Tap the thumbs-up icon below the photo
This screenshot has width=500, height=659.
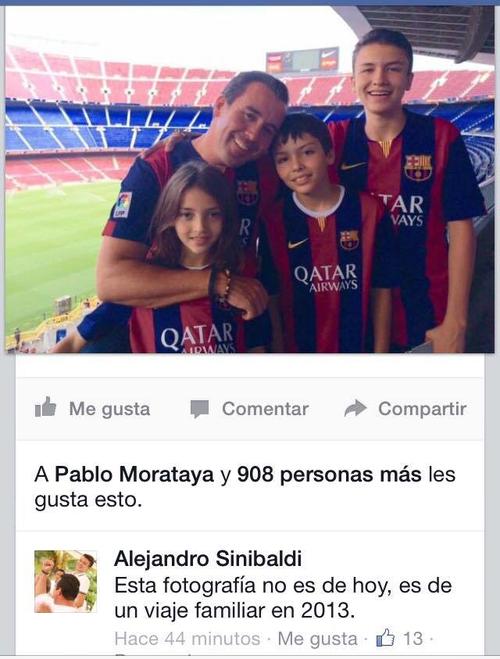pos(45,407)
